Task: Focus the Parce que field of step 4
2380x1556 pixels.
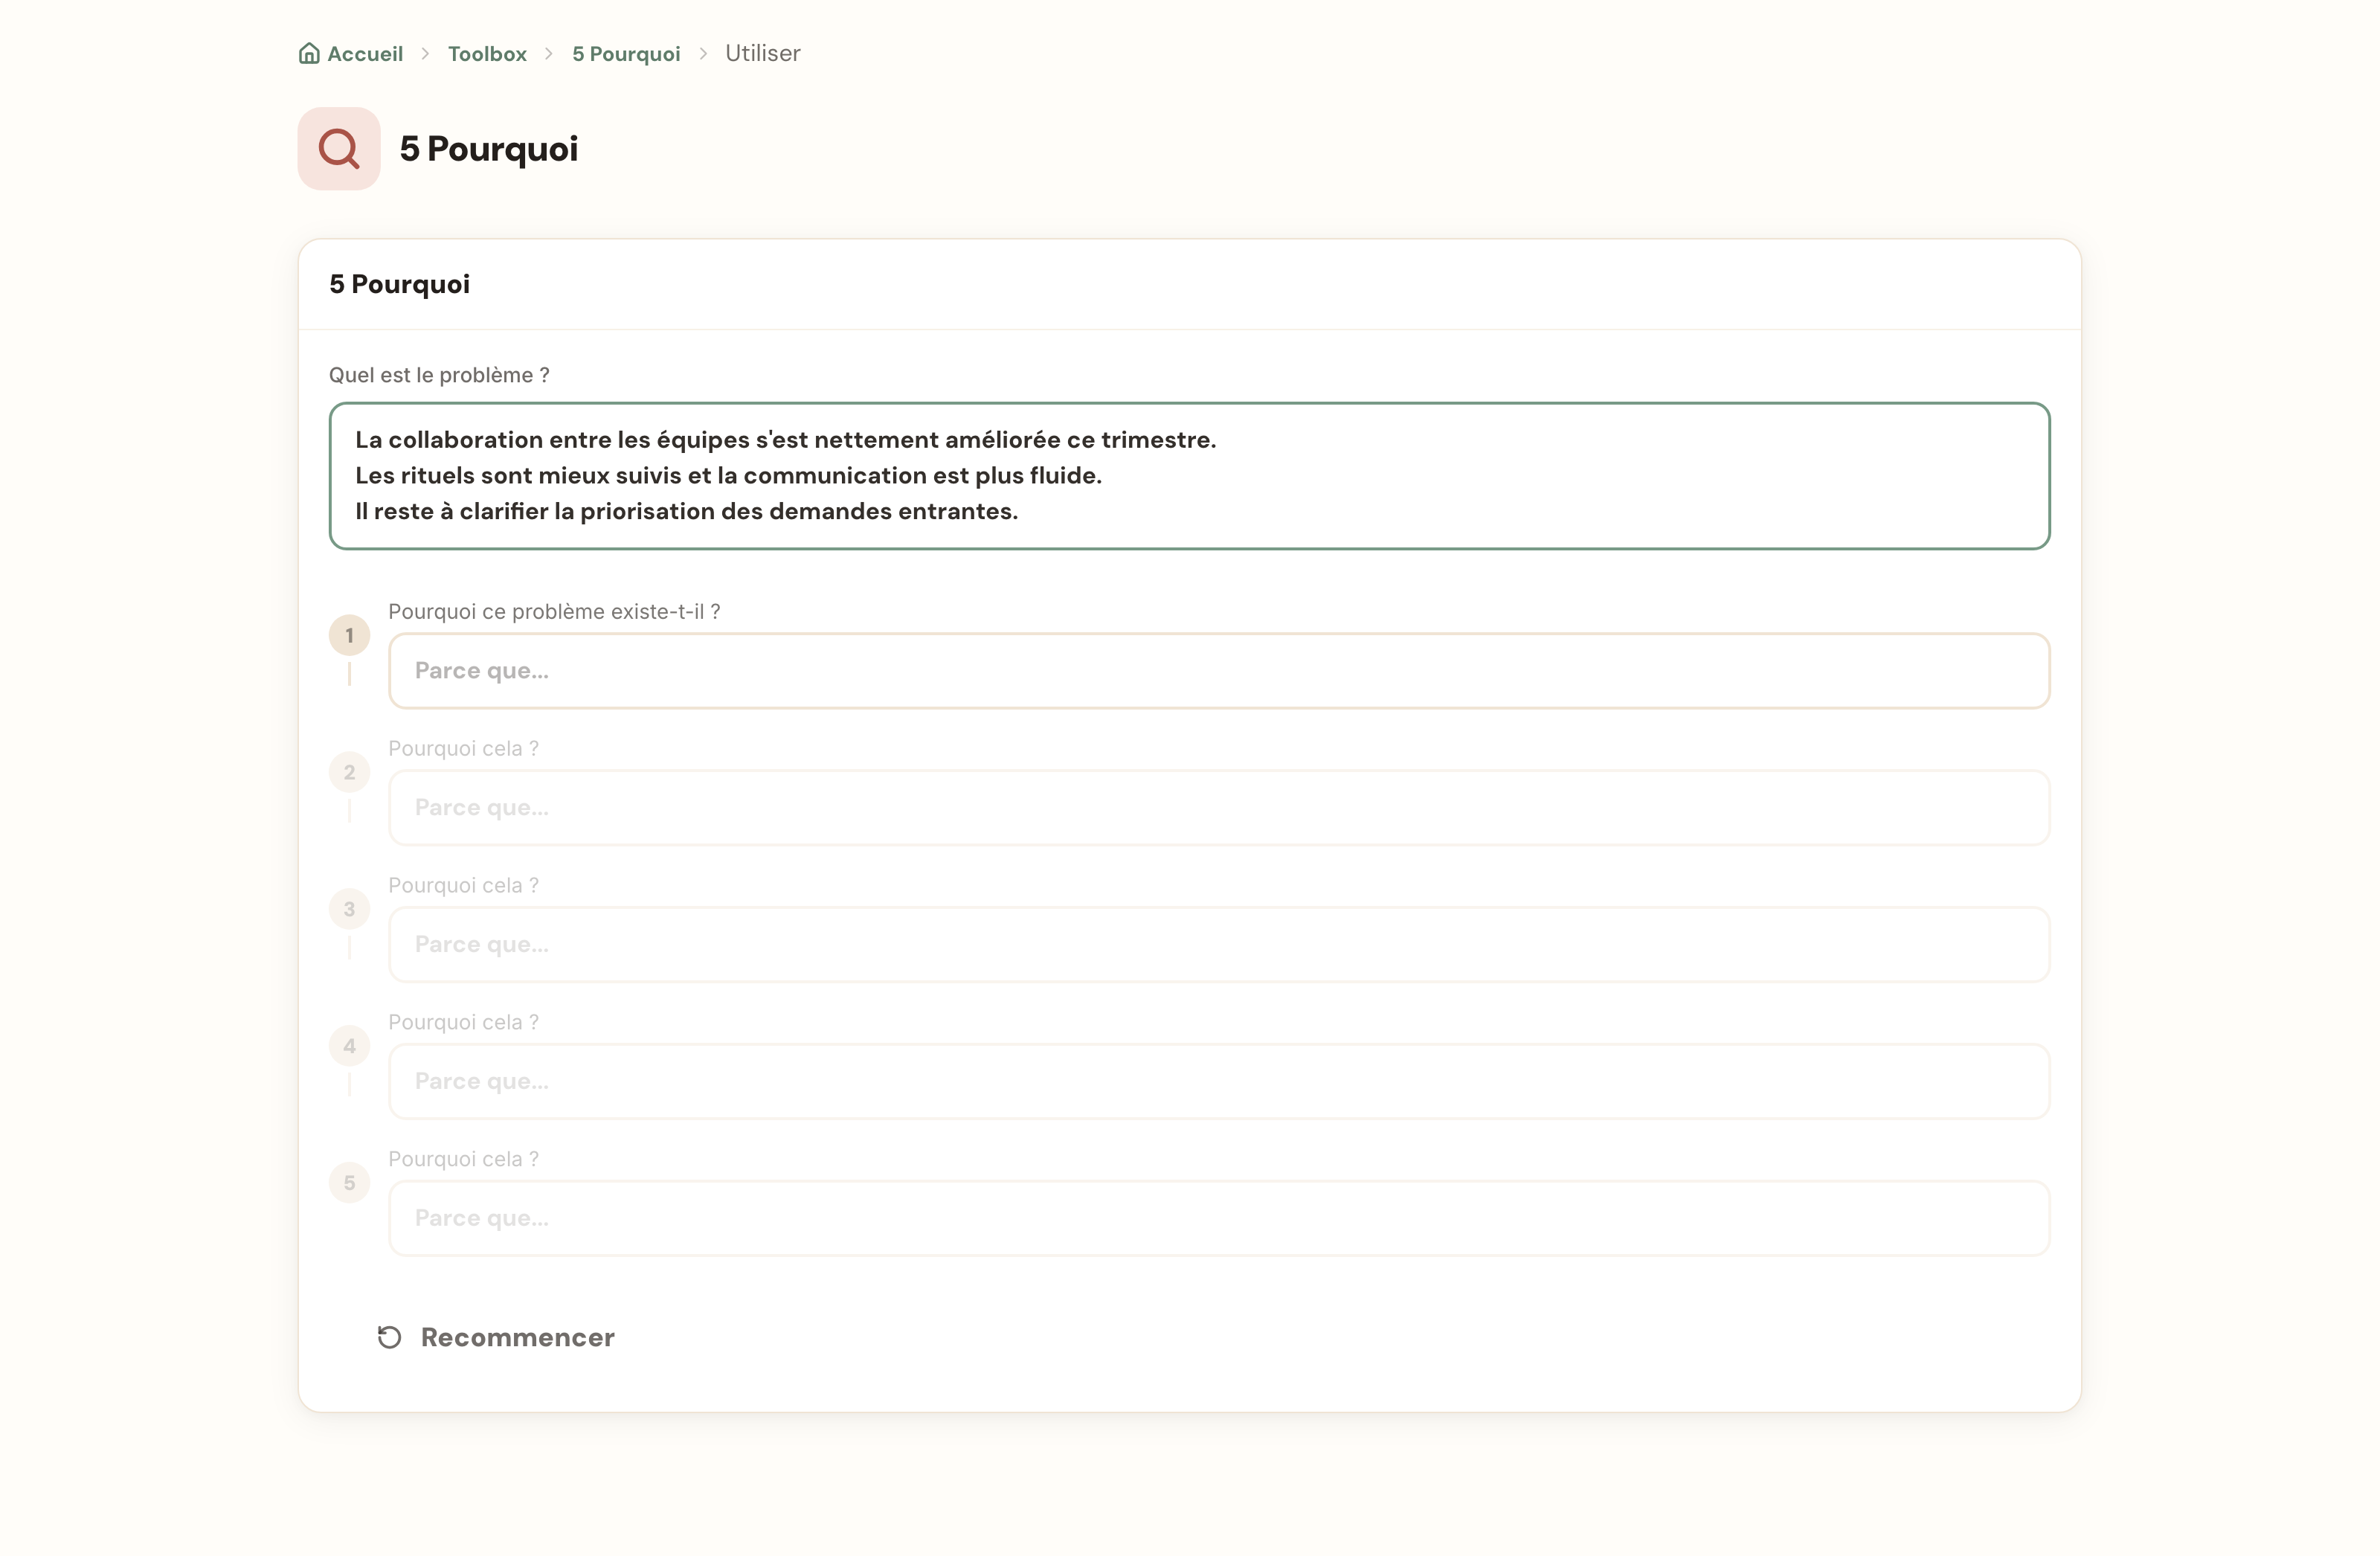Action: 1219,1082
